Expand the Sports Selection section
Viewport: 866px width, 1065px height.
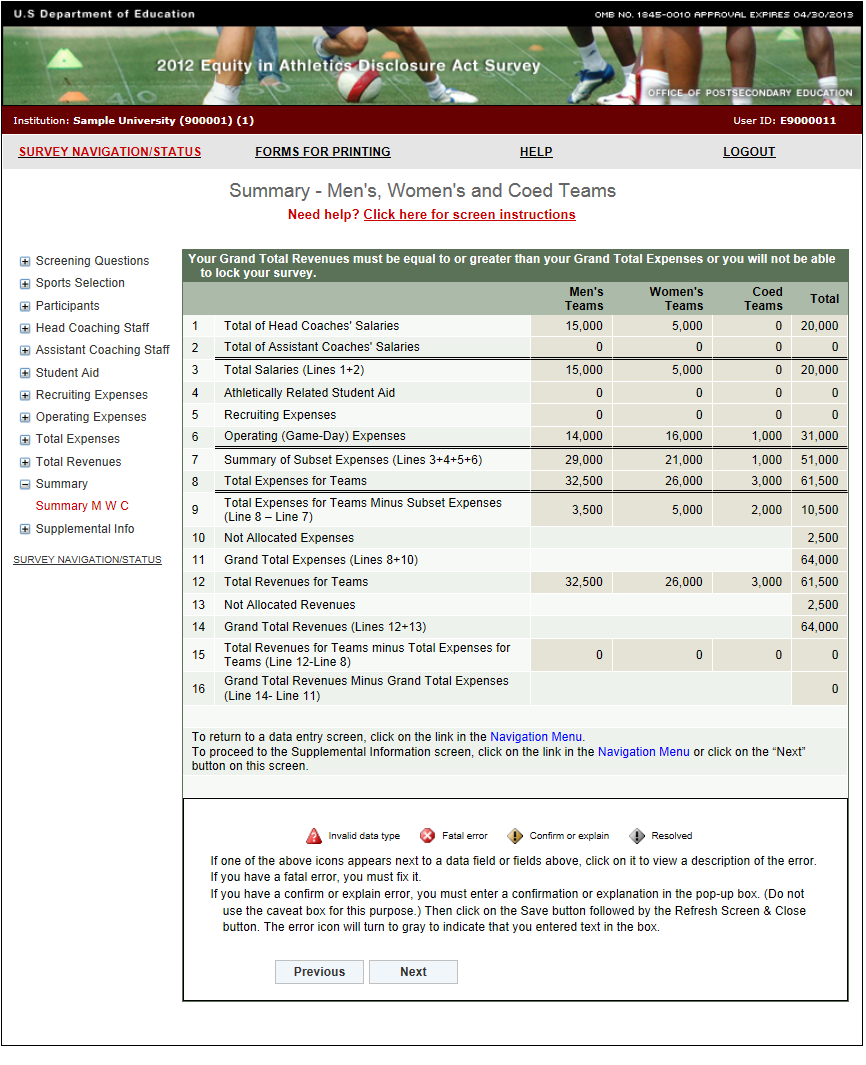click(25, 283)
